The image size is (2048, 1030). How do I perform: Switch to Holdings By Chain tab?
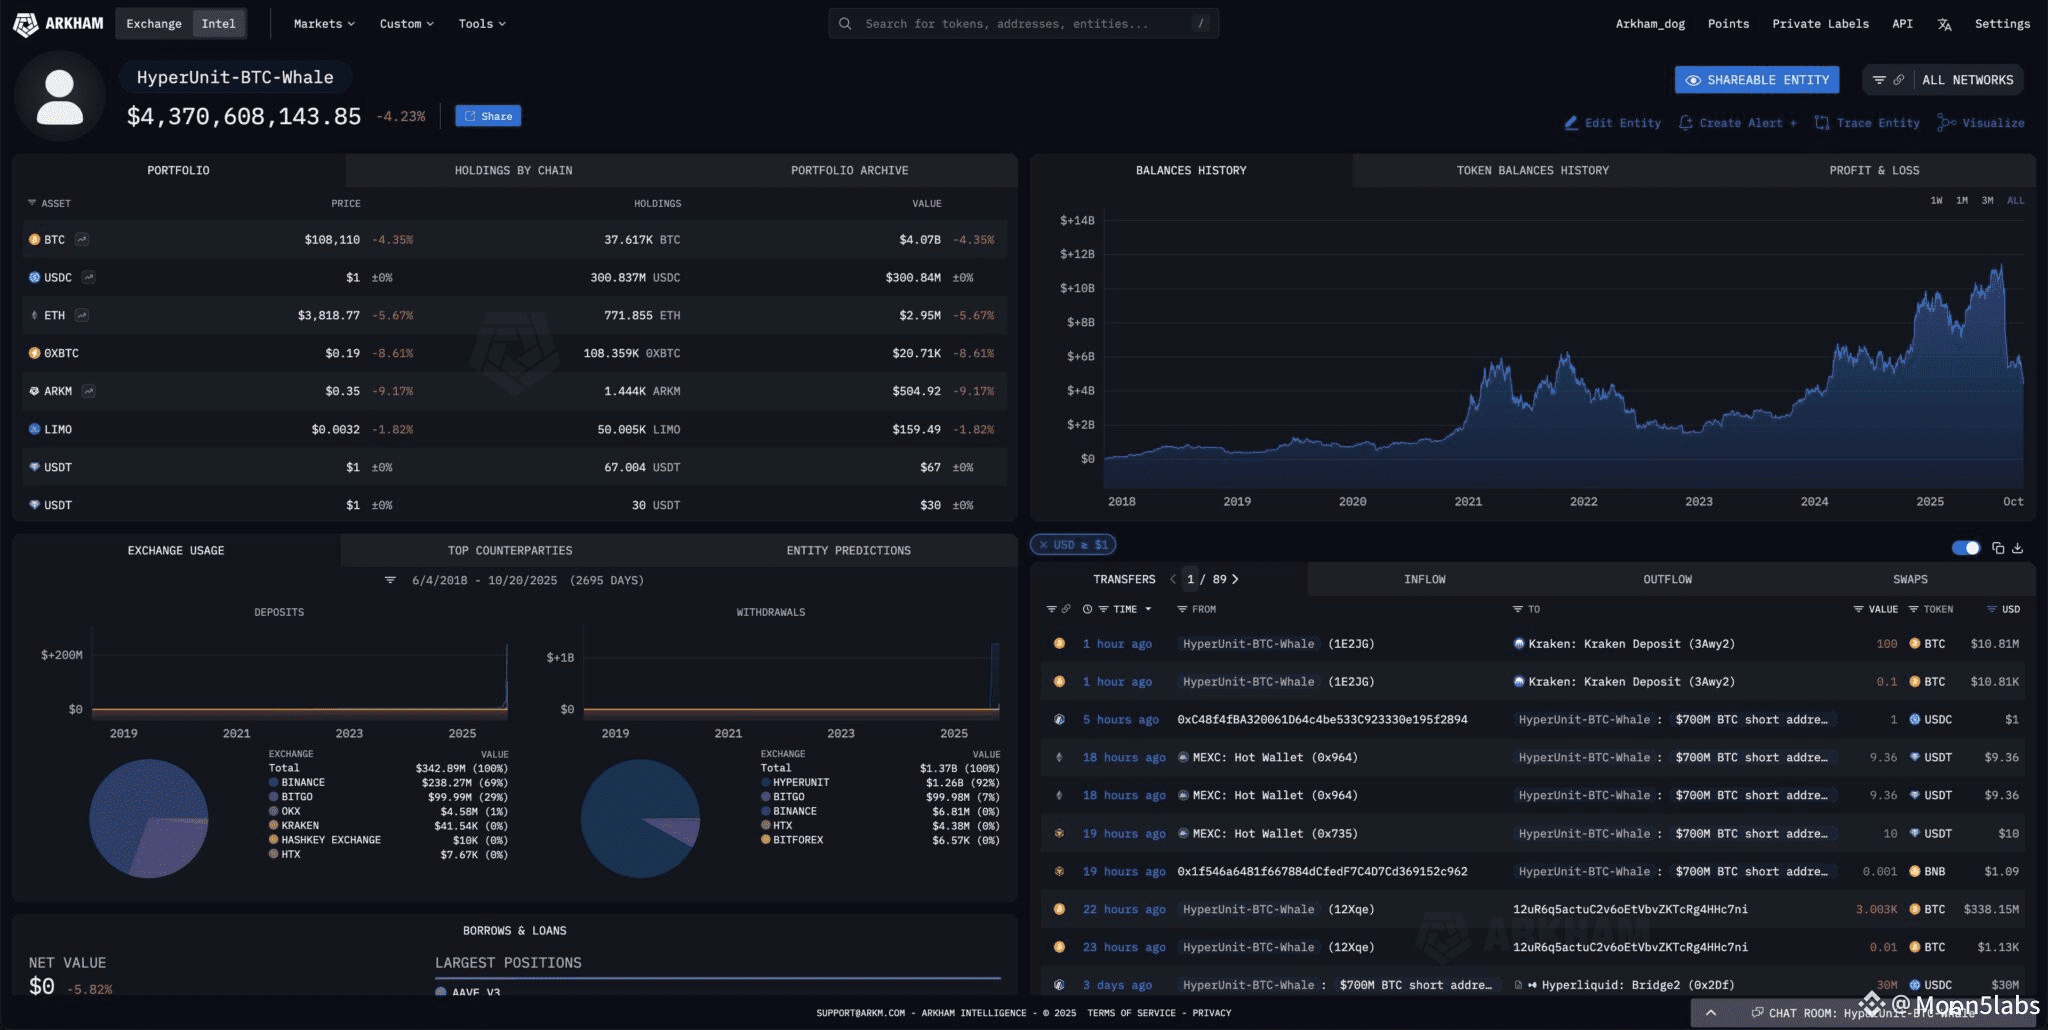[513, 171]
